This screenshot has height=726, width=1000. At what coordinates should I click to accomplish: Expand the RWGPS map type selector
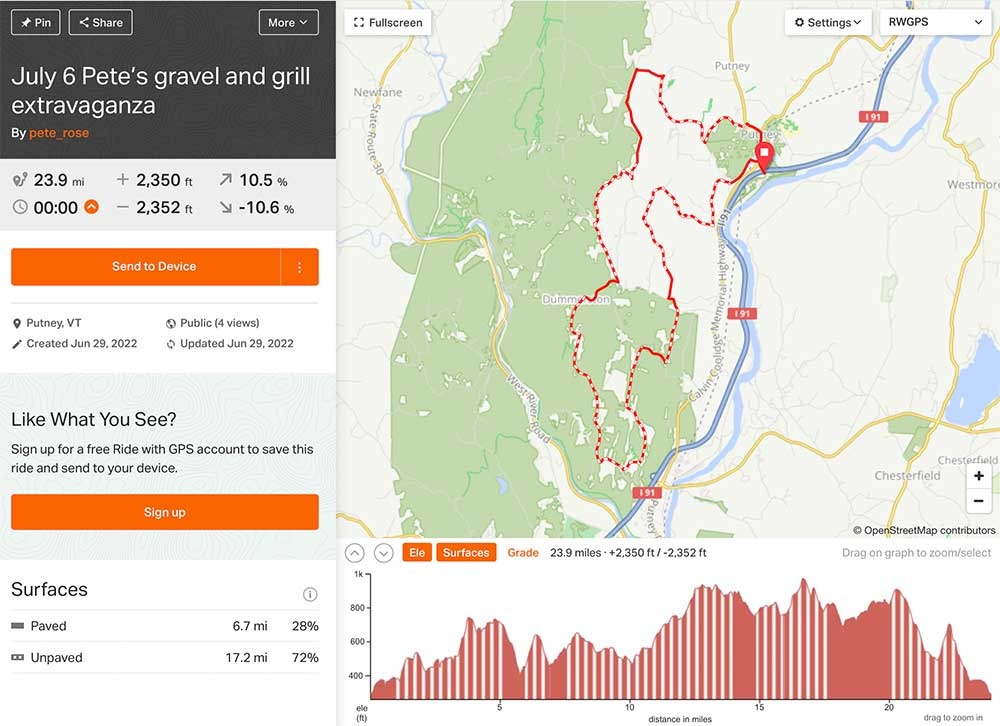[934, 22]
